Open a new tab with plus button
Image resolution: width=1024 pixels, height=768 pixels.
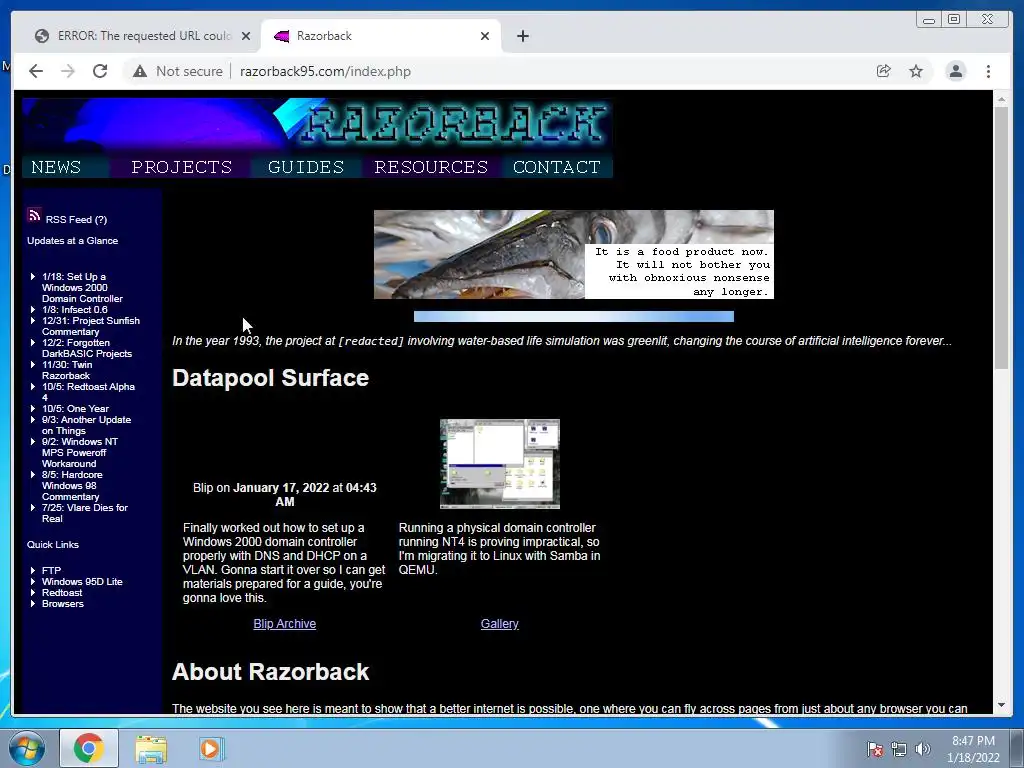(x=522, y=36)
